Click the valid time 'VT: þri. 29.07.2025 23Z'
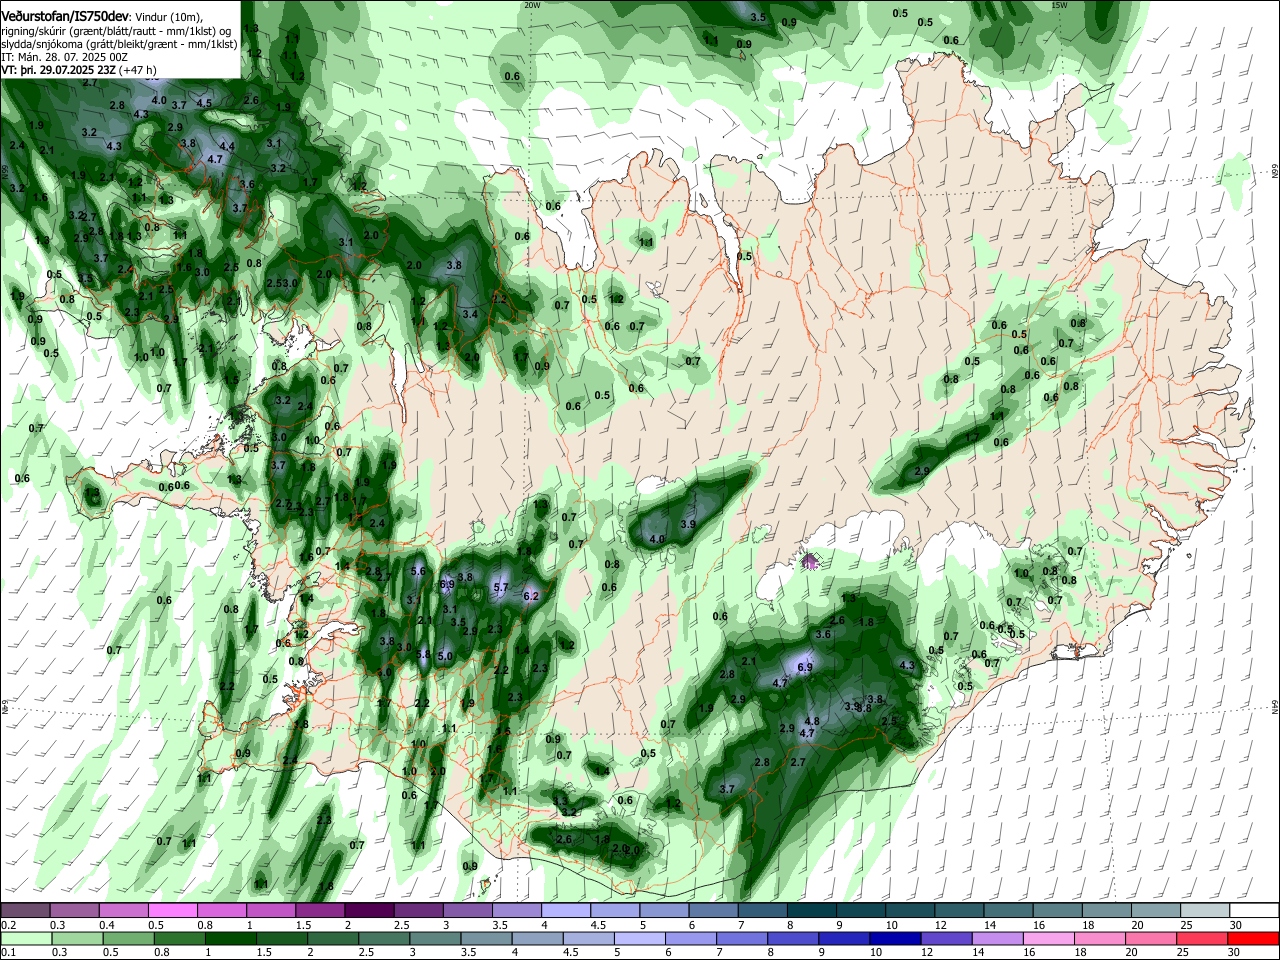1280x960 pixels. [58, 70]
